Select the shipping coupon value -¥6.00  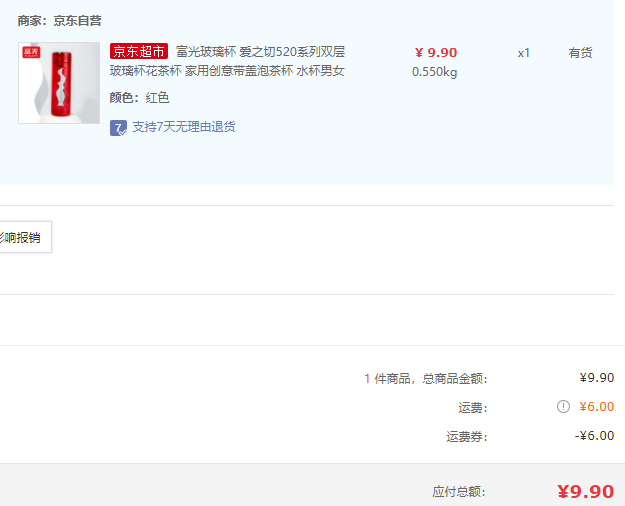point(594,436)
